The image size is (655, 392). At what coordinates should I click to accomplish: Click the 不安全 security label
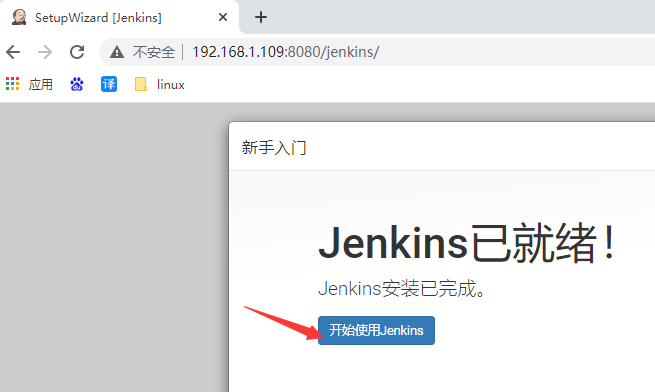(x=154, y=52)
